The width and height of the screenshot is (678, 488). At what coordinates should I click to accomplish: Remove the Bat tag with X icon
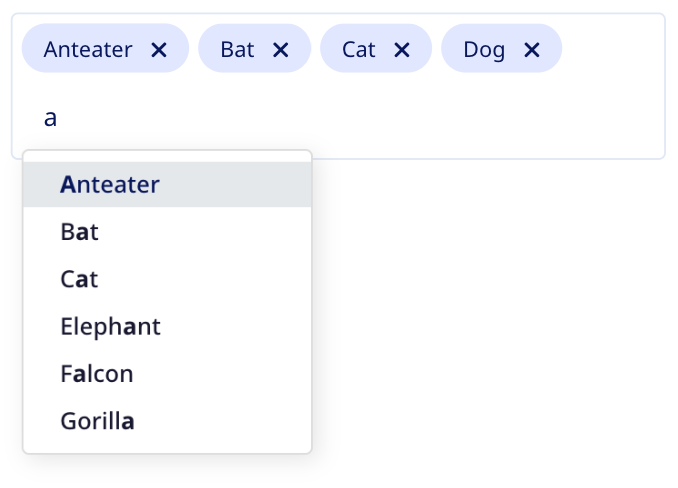pos(281,50)
